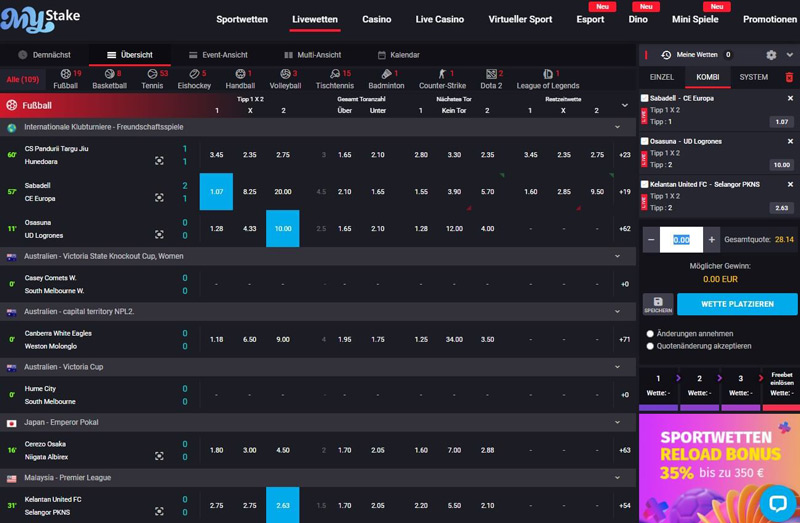Remove Kelantan United FC bet from slip
Viewport: 800px width, 523px height.
(790, 184)
